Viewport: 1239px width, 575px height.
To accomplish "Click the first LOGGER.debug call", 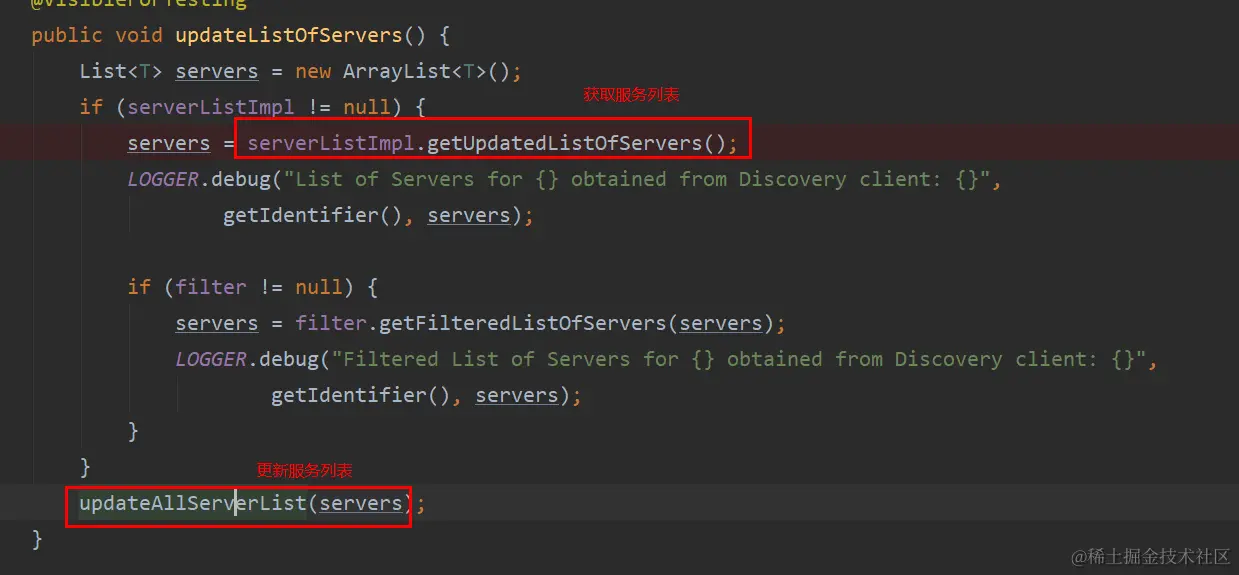I will (x=199, y=179).
